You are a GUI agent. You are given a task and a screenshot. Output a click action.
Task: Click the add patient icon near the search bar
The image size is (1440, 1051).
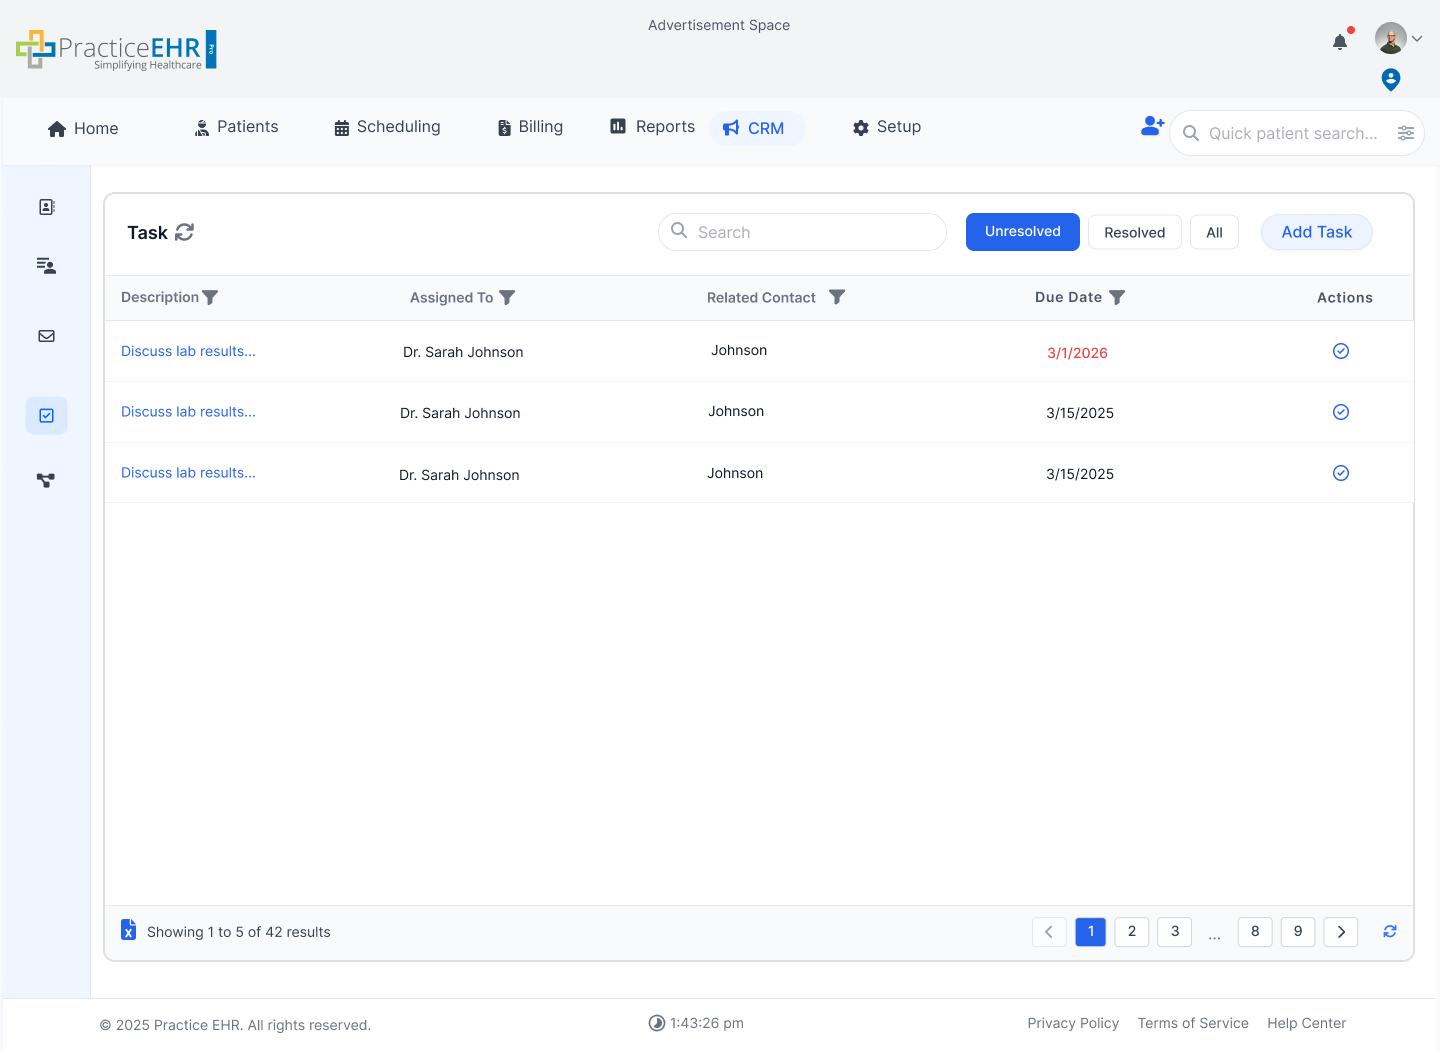click(1152, 125)
